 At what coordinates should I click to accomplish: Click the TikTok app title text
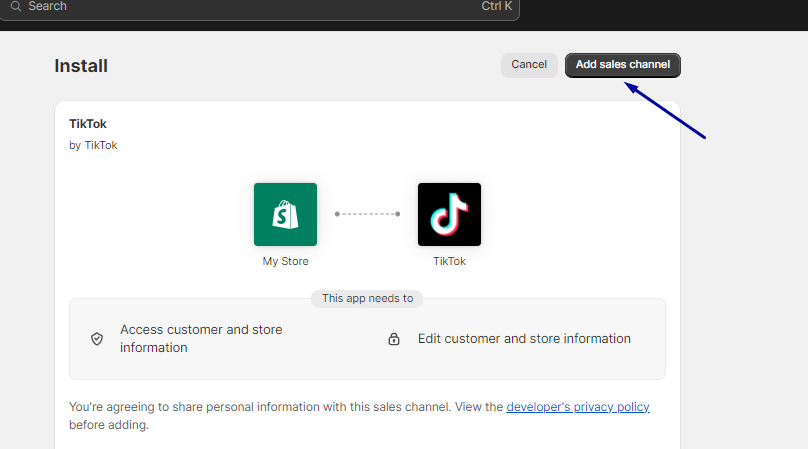click(x=88, y=124)
